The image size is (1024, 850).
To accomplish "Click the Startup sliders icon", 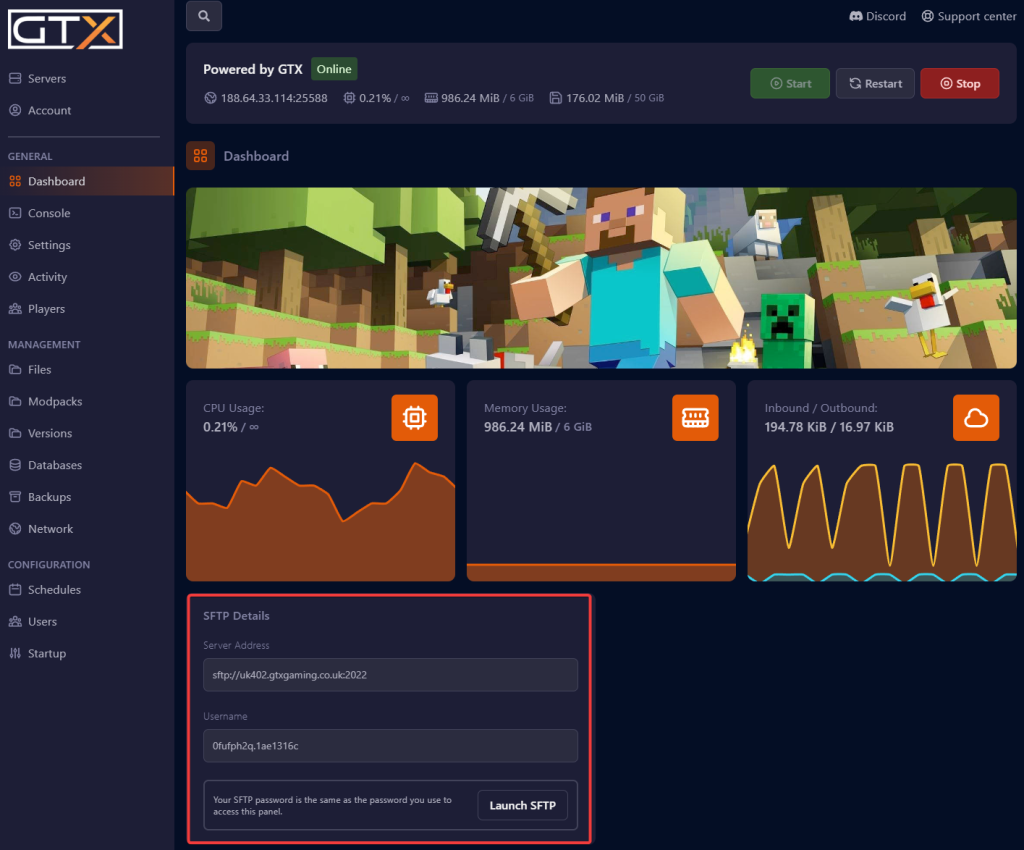I will click(15, 653).
